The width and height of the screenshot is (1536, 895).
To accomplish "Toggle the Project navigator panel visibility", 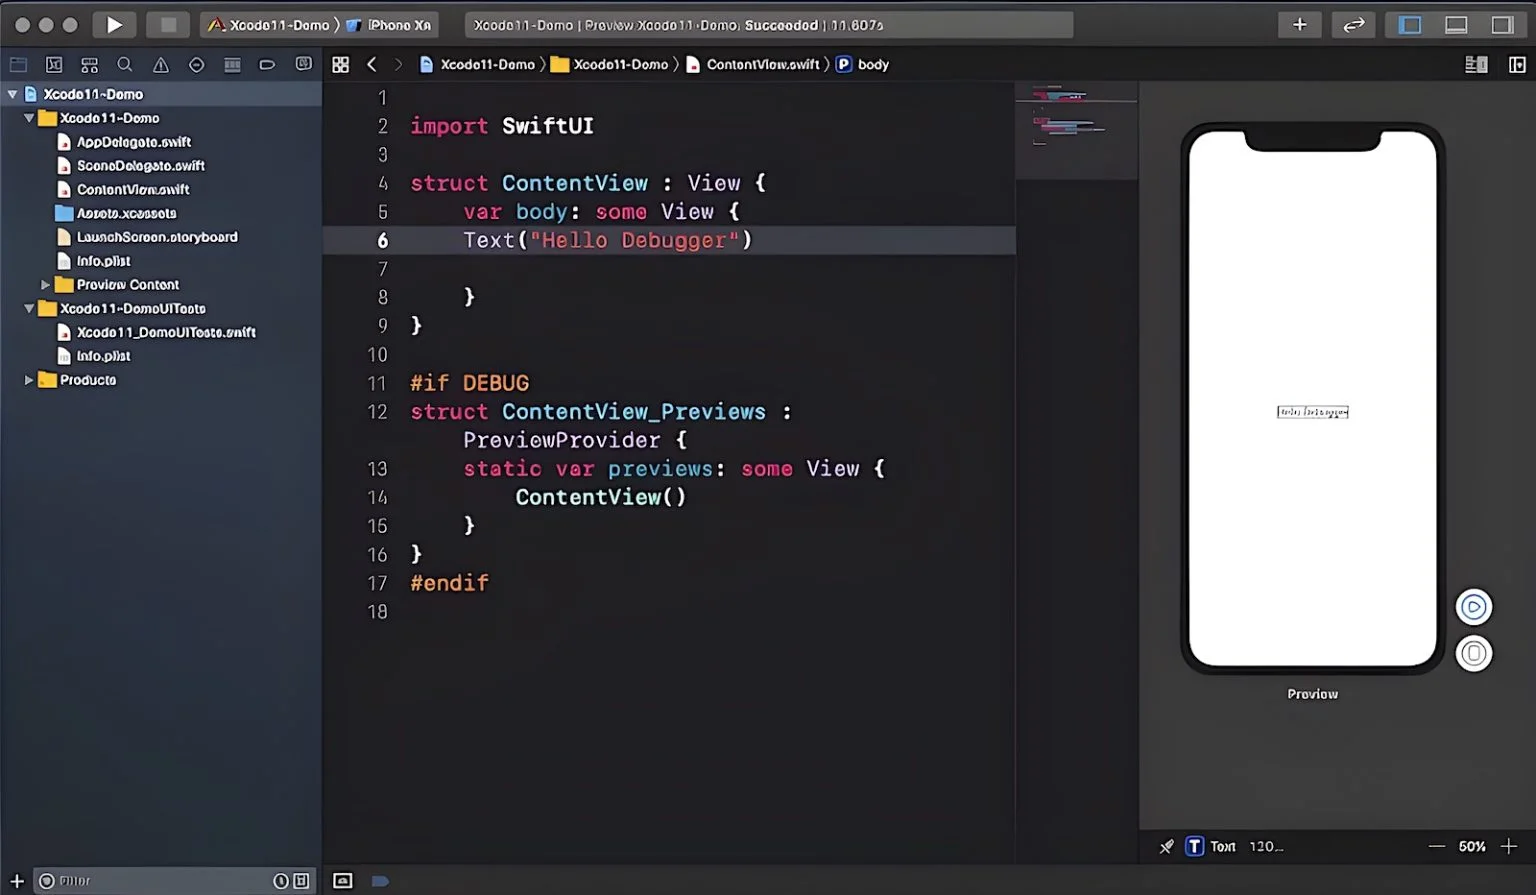I will (1410, 24).
